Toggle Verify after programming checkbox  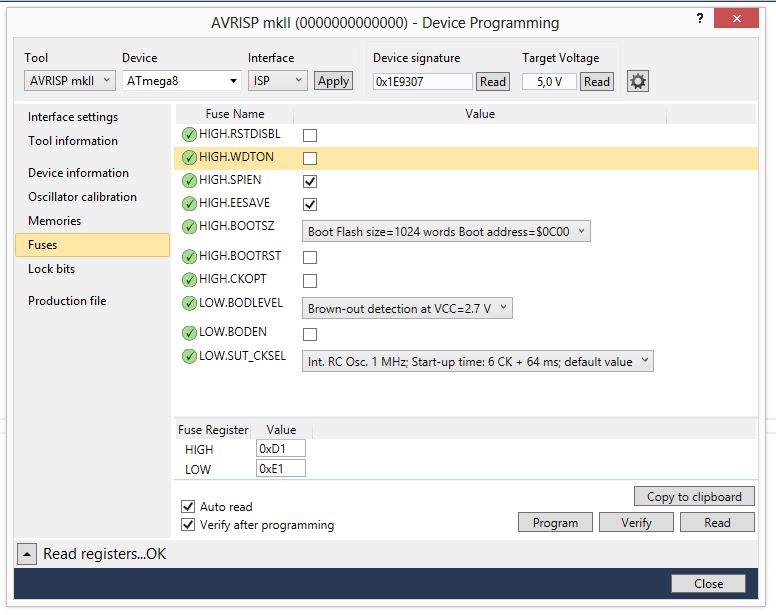tap(188, 524)
